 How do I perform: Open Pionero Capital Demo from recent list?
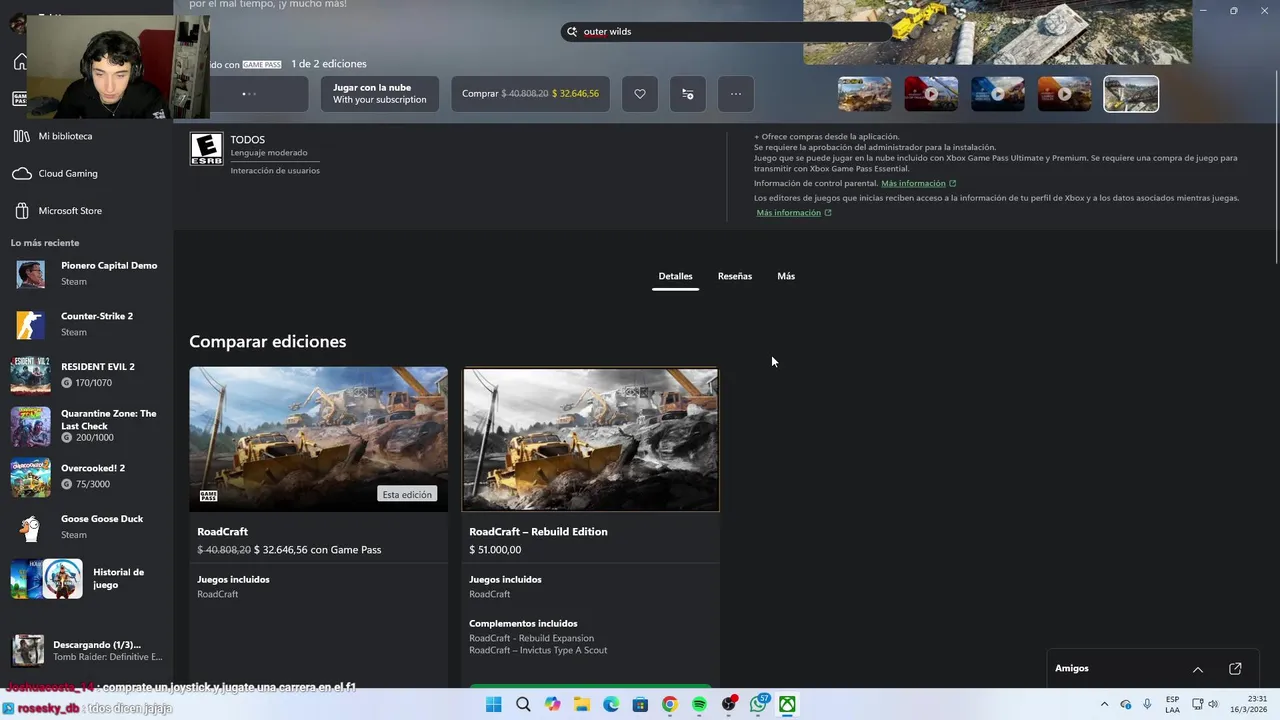[x=86, y=273]
